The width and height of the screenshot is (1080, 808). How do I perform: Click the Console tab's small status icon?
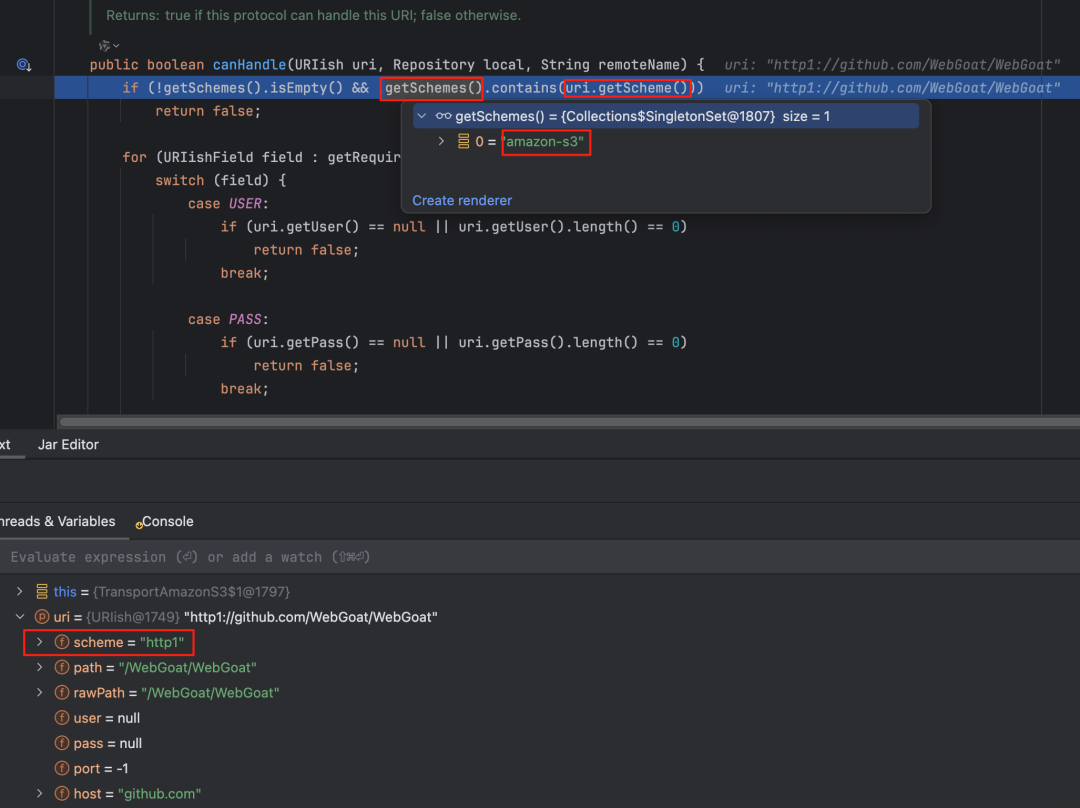click(139, 525)
